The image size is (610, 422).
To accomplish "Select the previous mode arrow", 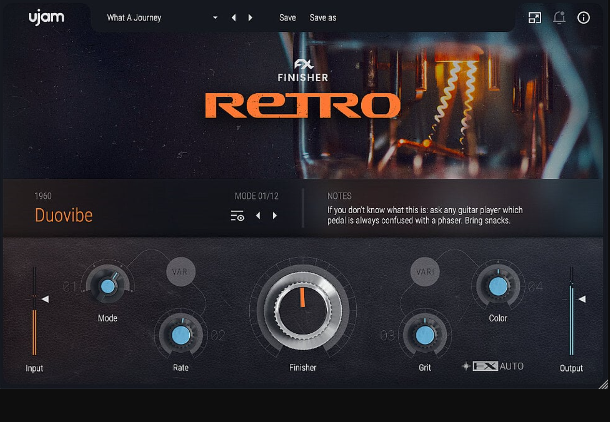I will [x=258, y=215].
